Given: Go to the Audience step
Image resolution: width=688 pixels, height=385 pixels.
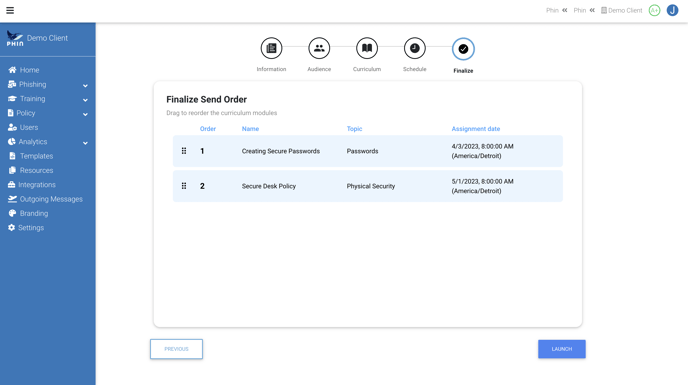Looking at the screenshot, I should pyautogui.click(x=319, y=48).
